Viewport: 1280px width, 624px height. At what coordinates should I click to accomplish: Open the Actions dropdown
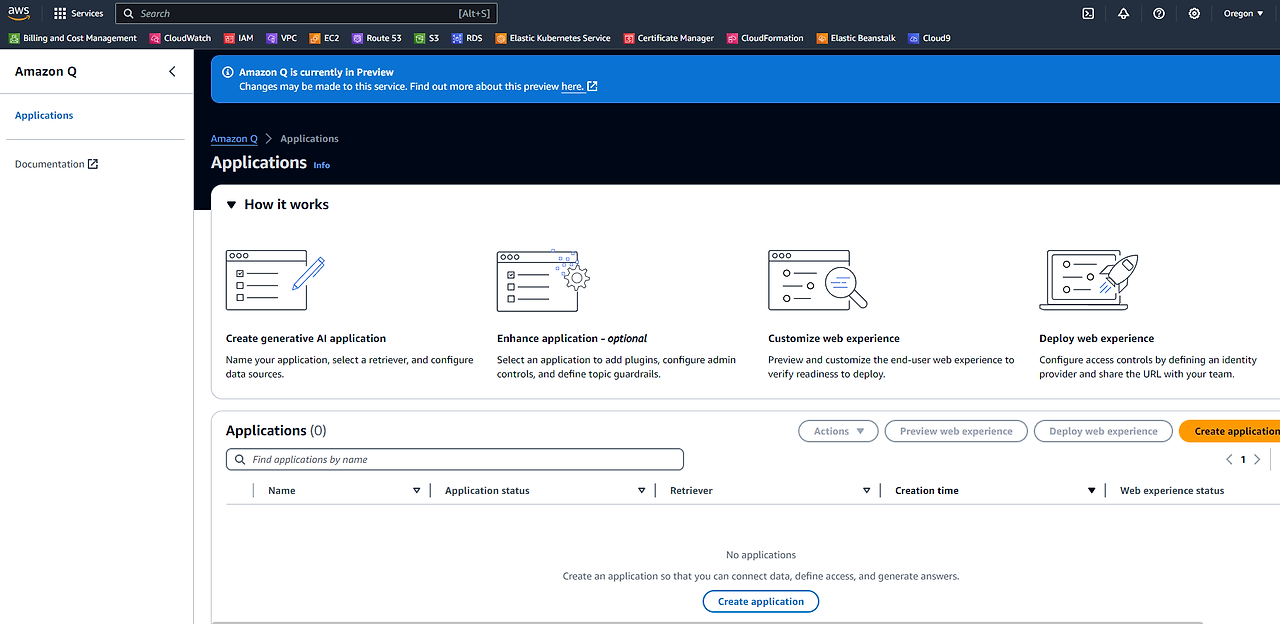tap(838, 431)
